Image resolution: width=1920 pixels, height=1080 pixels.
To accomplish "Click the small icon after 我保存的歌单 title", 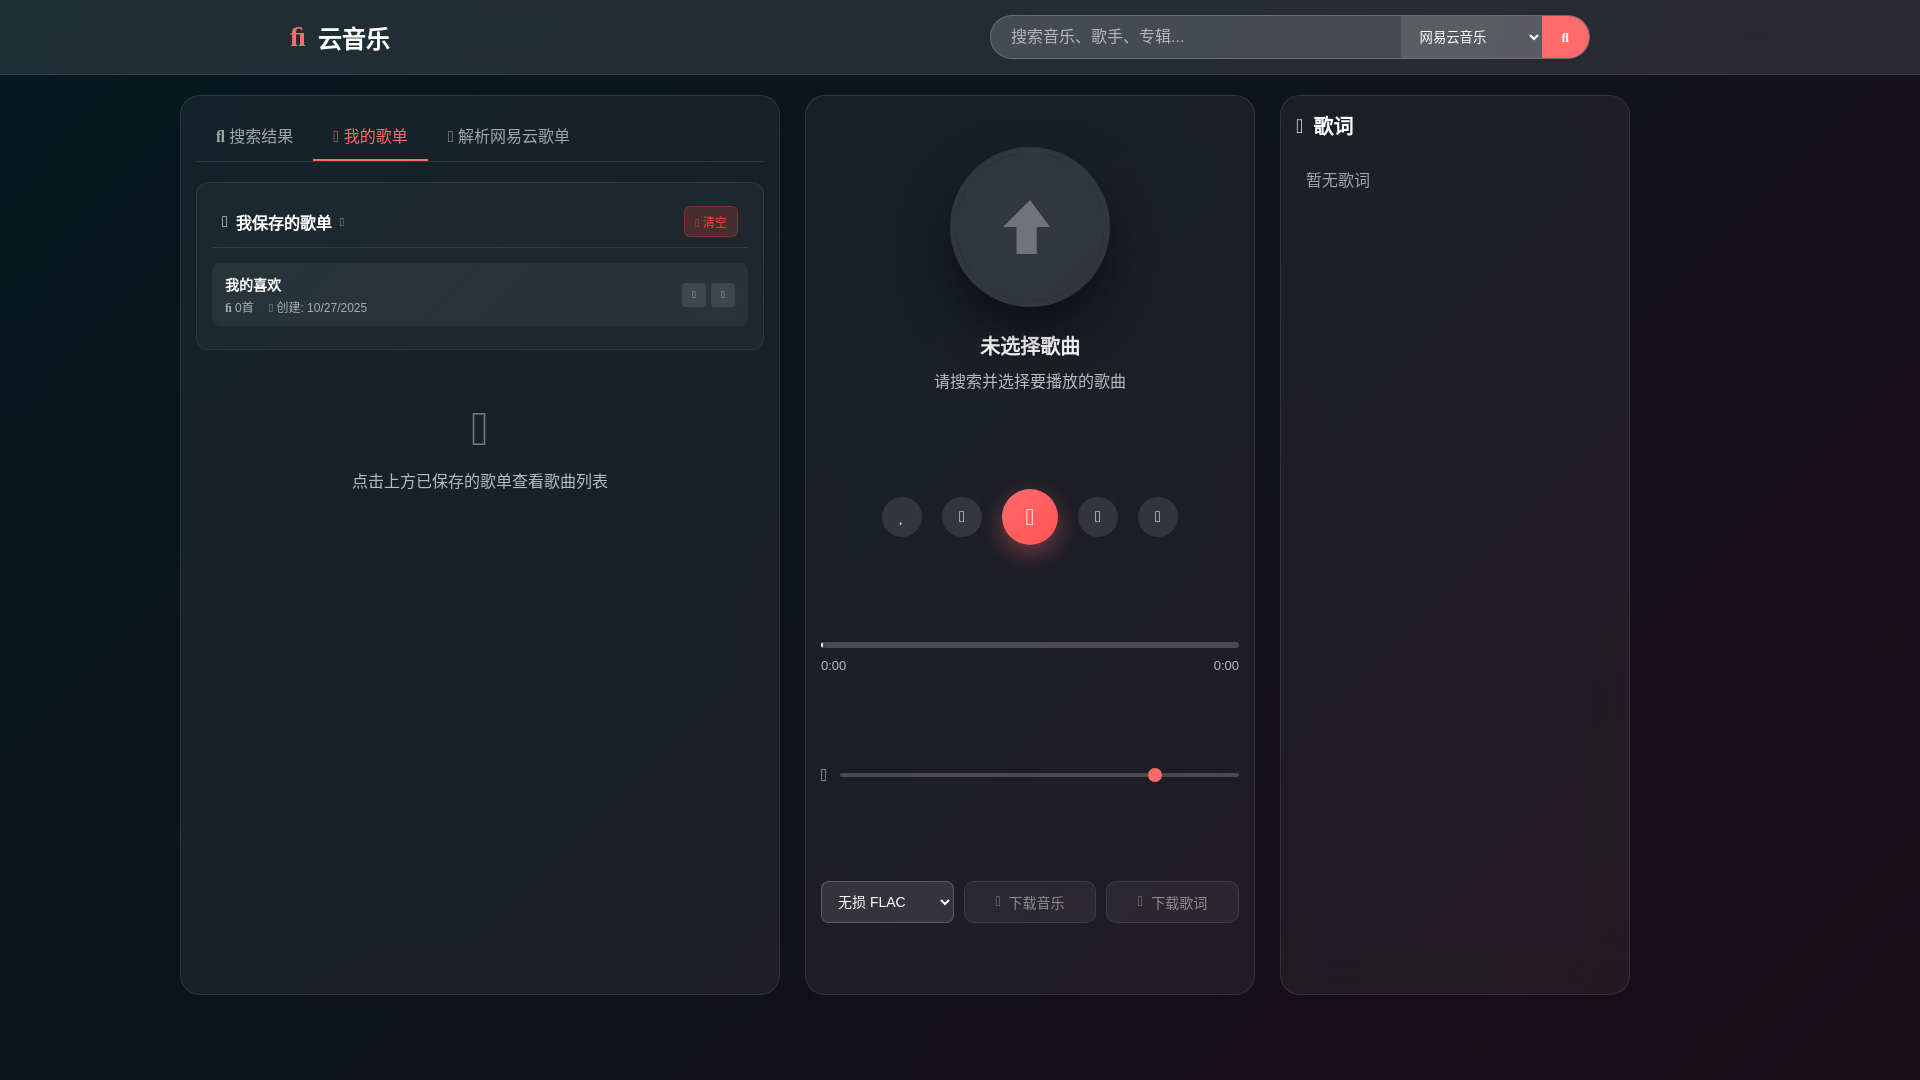I will pos(342,222).
